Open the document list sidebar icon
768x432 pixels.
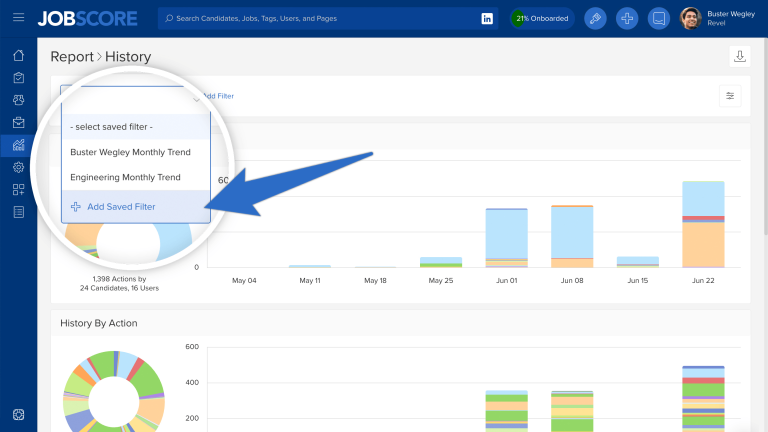[19, 212]
